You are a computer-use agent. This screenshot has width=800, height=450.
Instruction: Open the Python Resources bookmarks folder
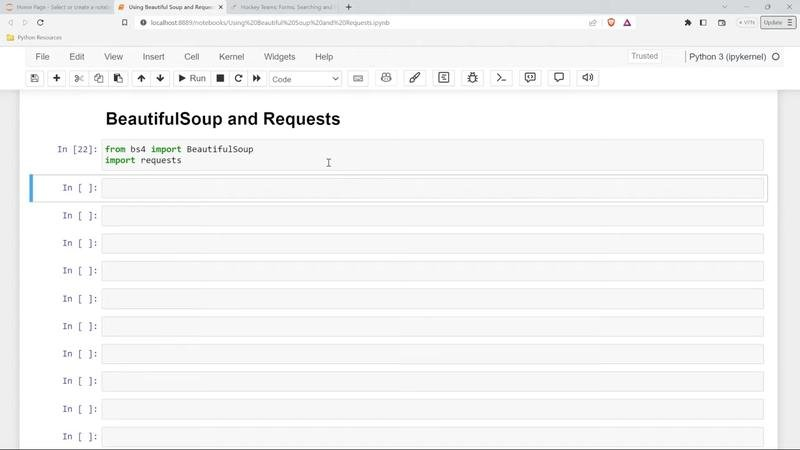[34, 38]
